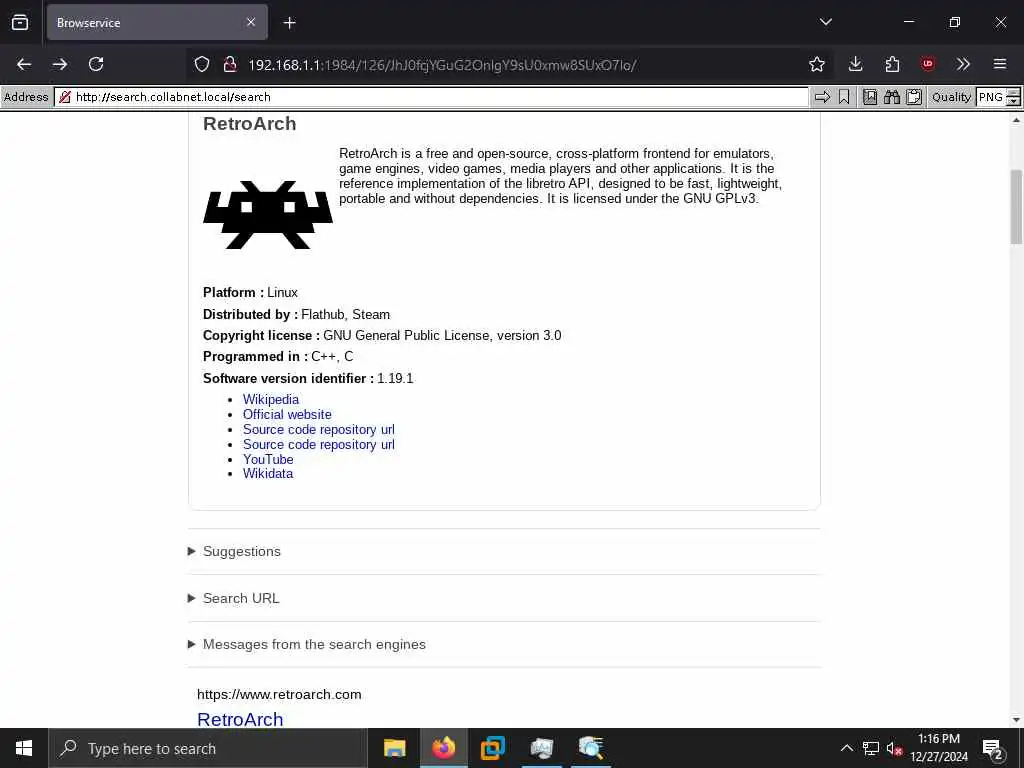Open the YouTube link
1024x768 pixels.
(x=268, y=459)
